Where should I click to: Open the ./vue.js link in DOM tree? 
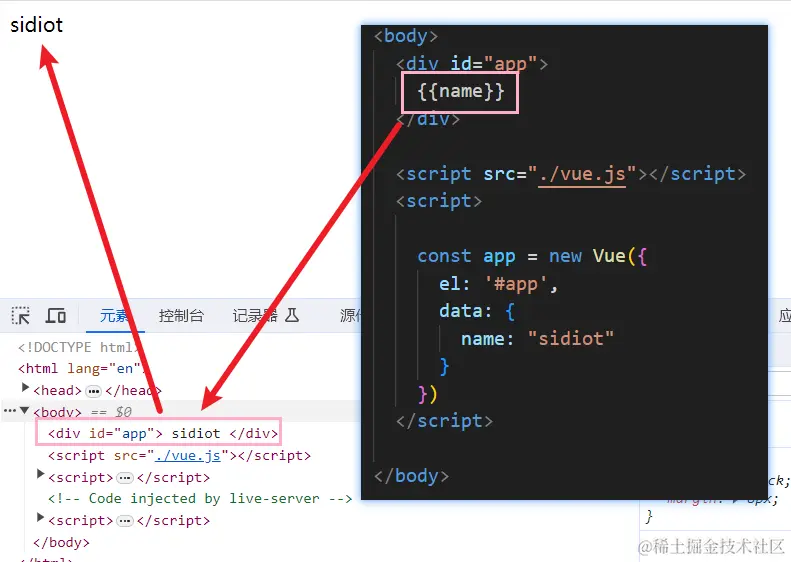[188, 456]
